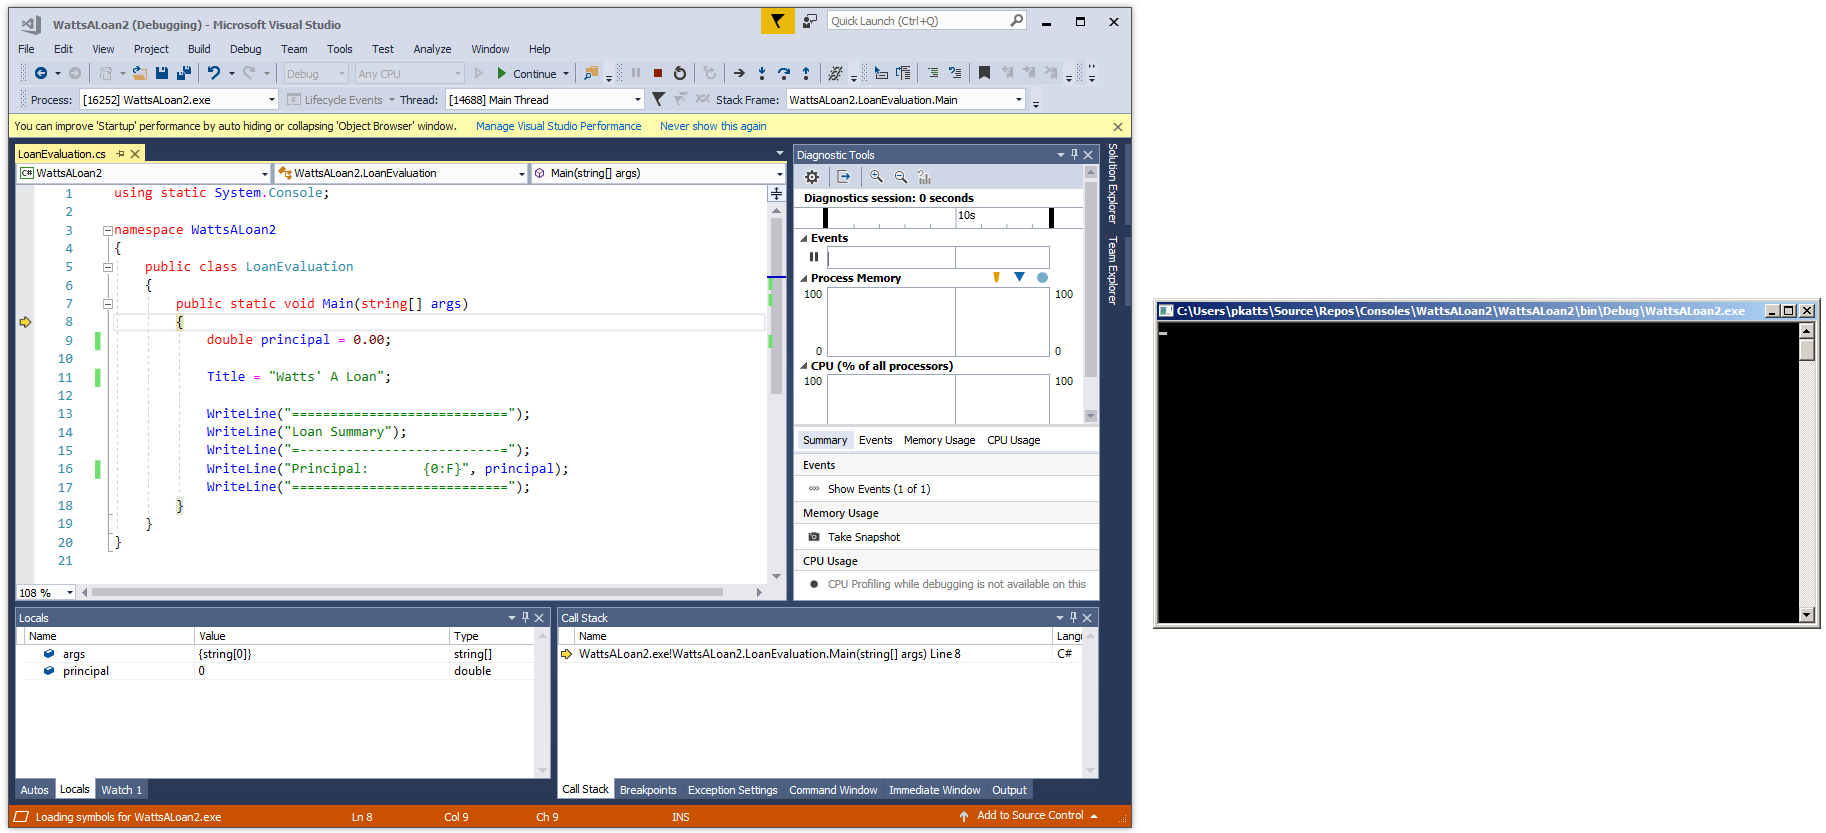Toggle the garbage collection marker in Process Memory
The width and height of the screenshot is (1826, 833).
(996, 278)
